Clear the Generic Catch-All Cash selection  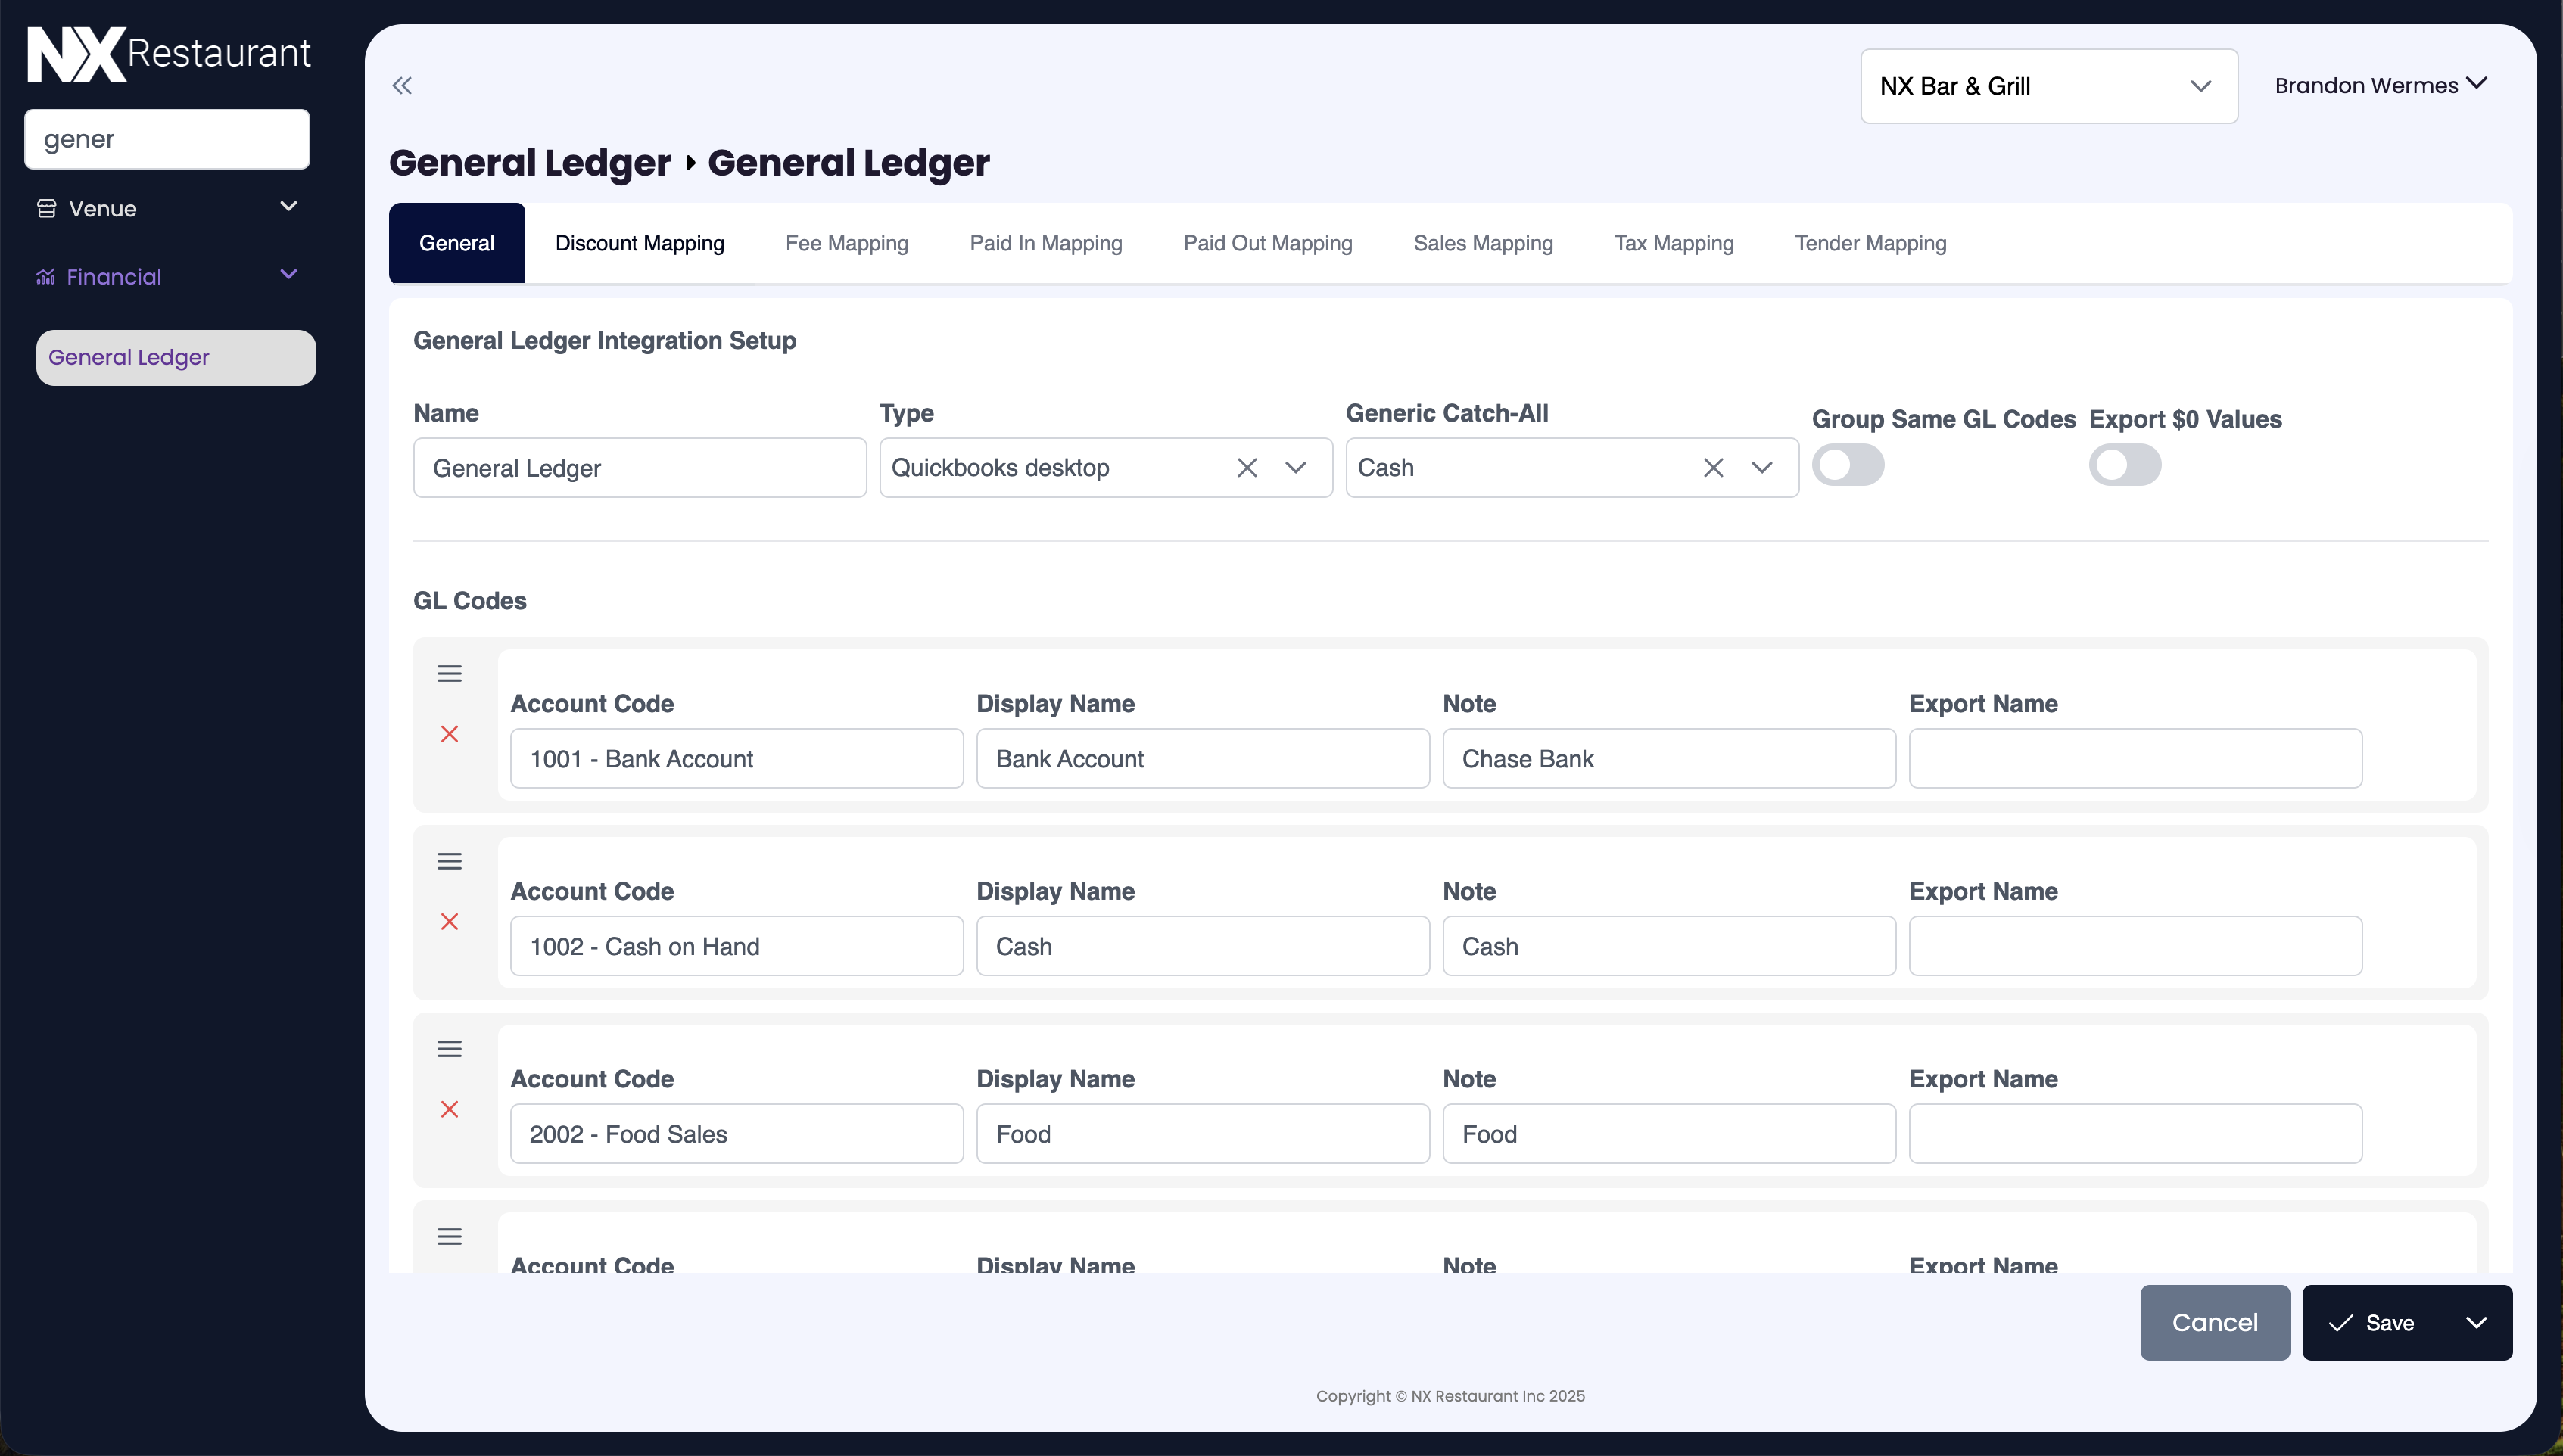tap(1712, 468)
